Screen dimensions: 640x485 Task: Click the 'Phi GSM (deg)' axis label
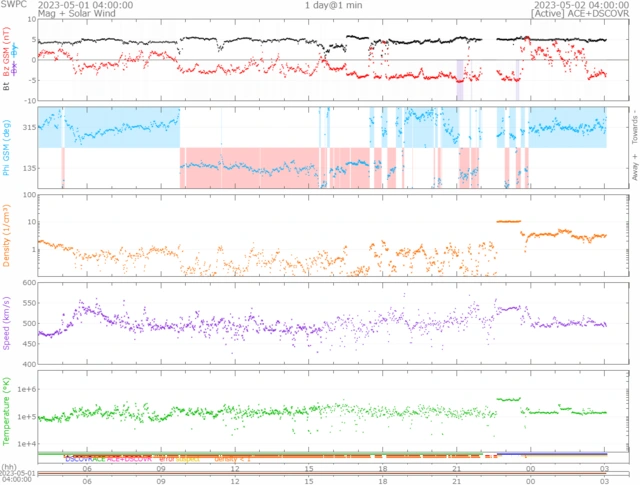click(x=6, y=147)
